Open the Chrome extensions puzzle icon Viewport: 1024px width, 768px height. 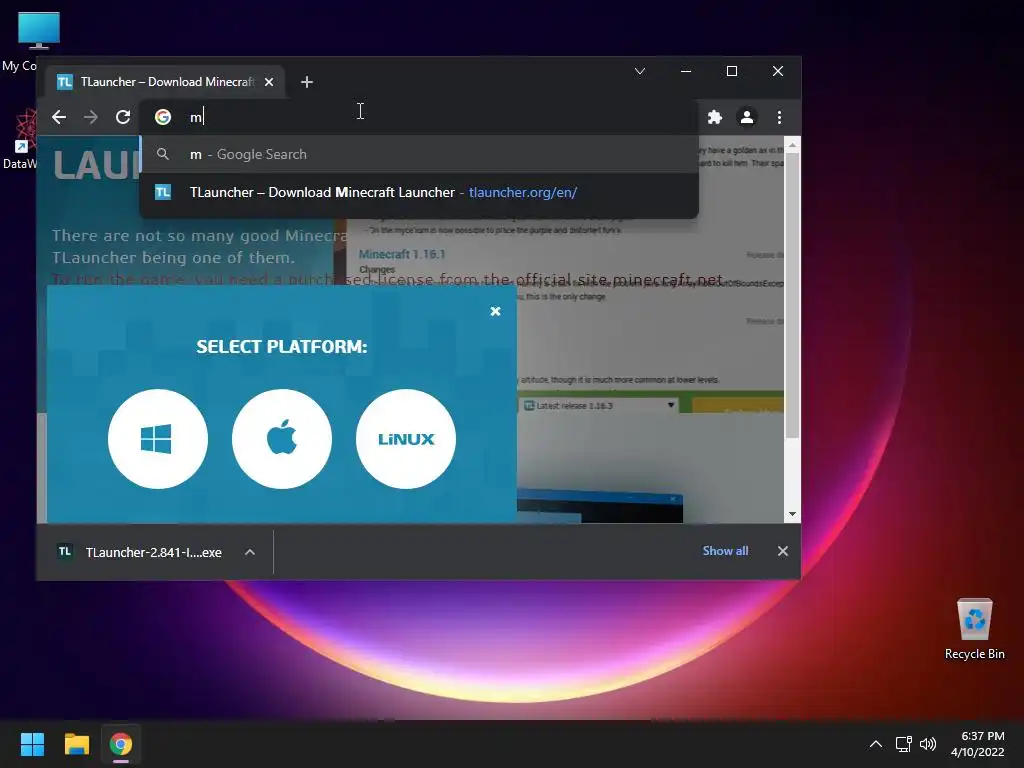pos(715,117)
